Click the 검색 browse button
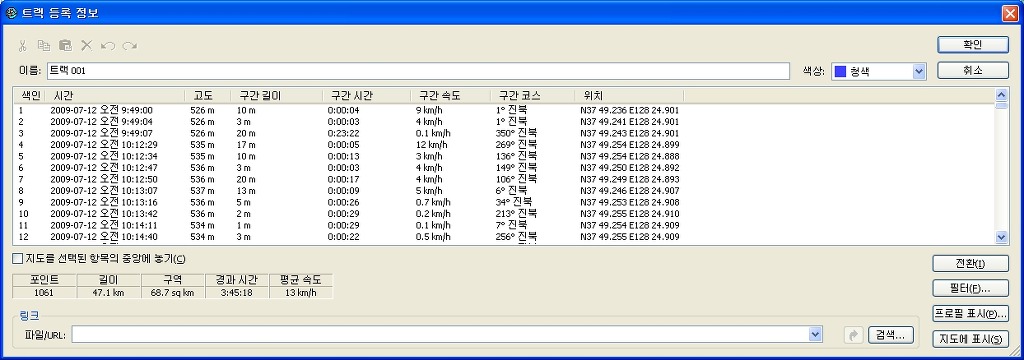Screen dimensions: 1024x360 click(890, 335)
